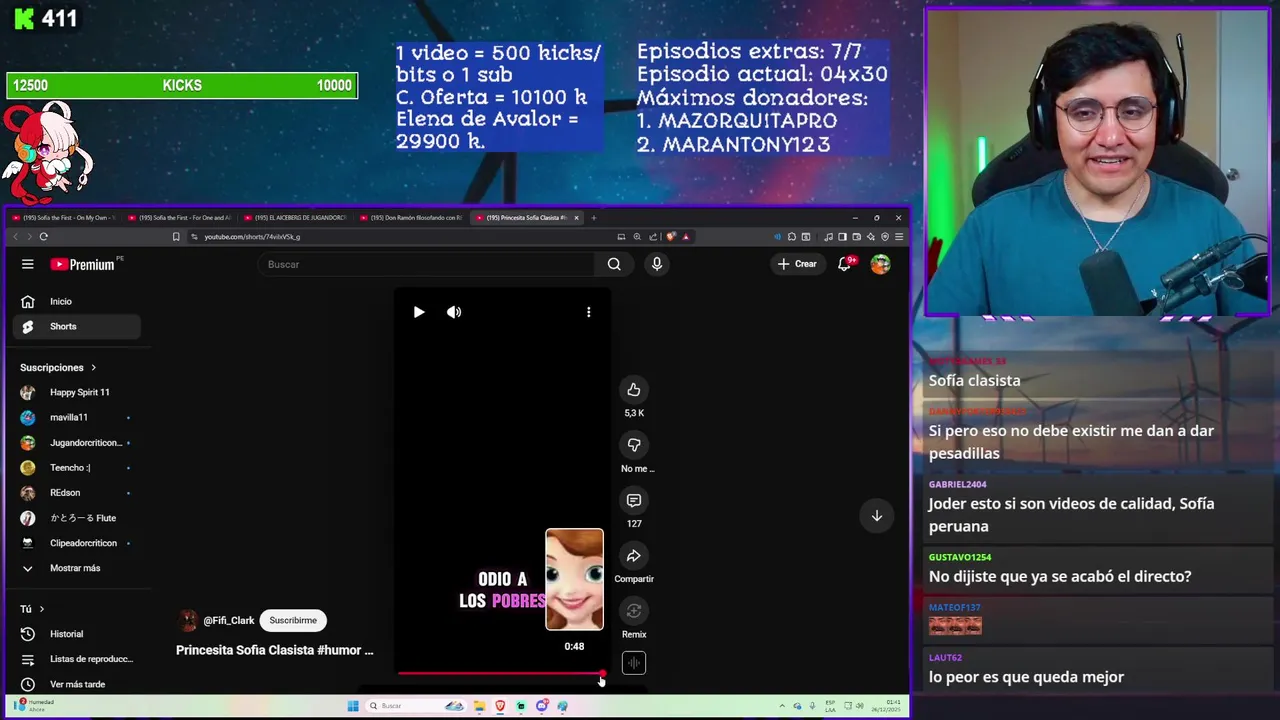This screenshot has height=720, width=1280.
Task: Open Brave browser from taskbar
Action: coord(500,706)
